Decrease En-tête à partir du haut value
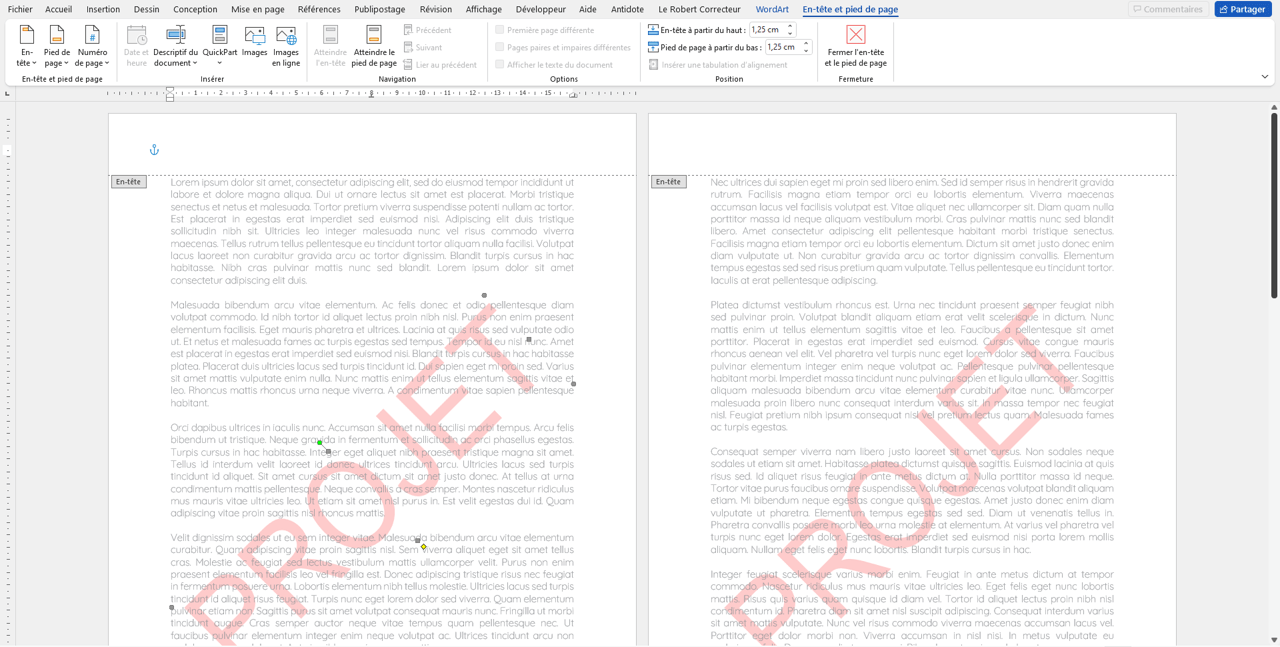Viewport: 1280px width, 647px height. pos(790,33)
